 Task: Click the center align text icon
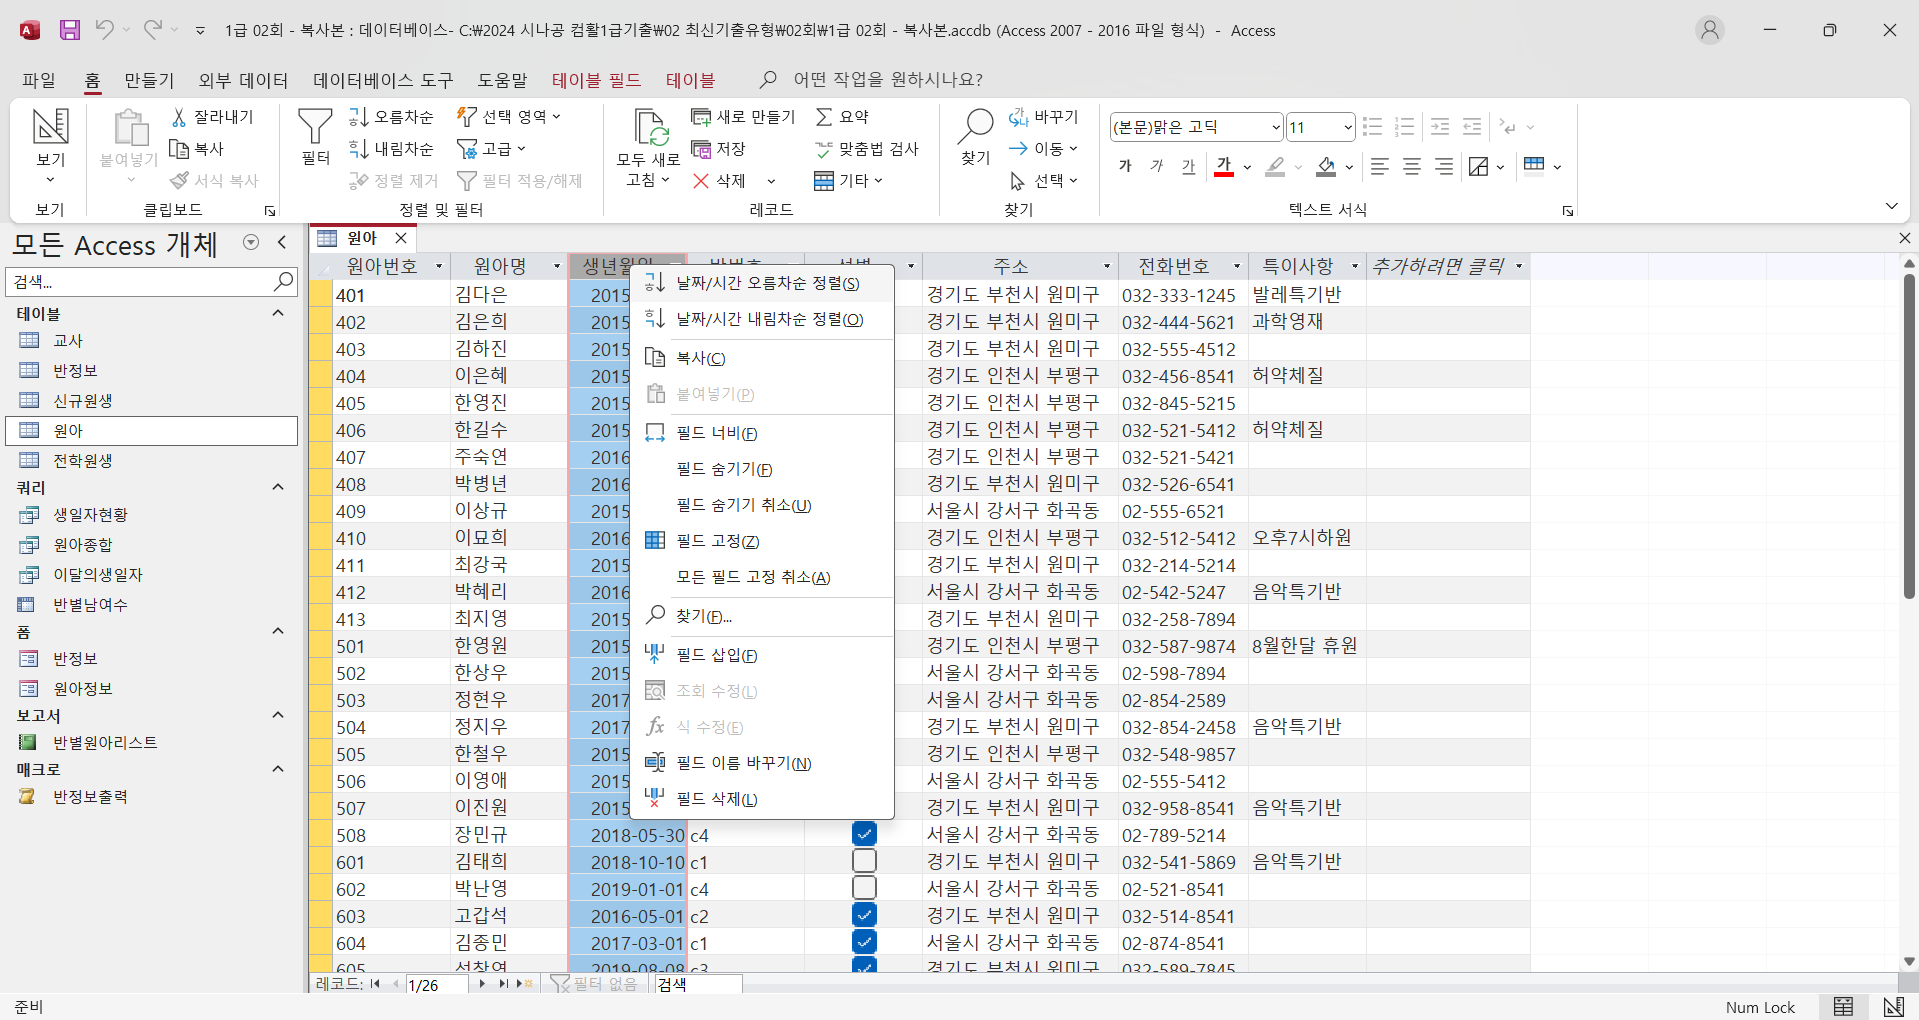tap(1411, 167)
